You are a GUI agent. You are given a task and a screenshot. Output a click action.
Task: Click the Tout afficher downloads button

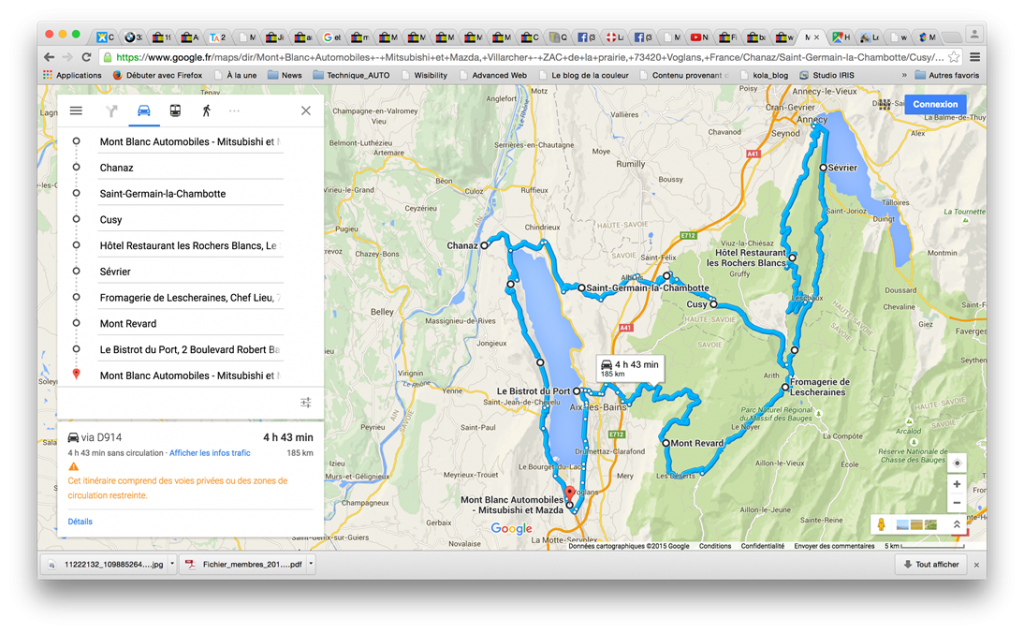[931, 564]
